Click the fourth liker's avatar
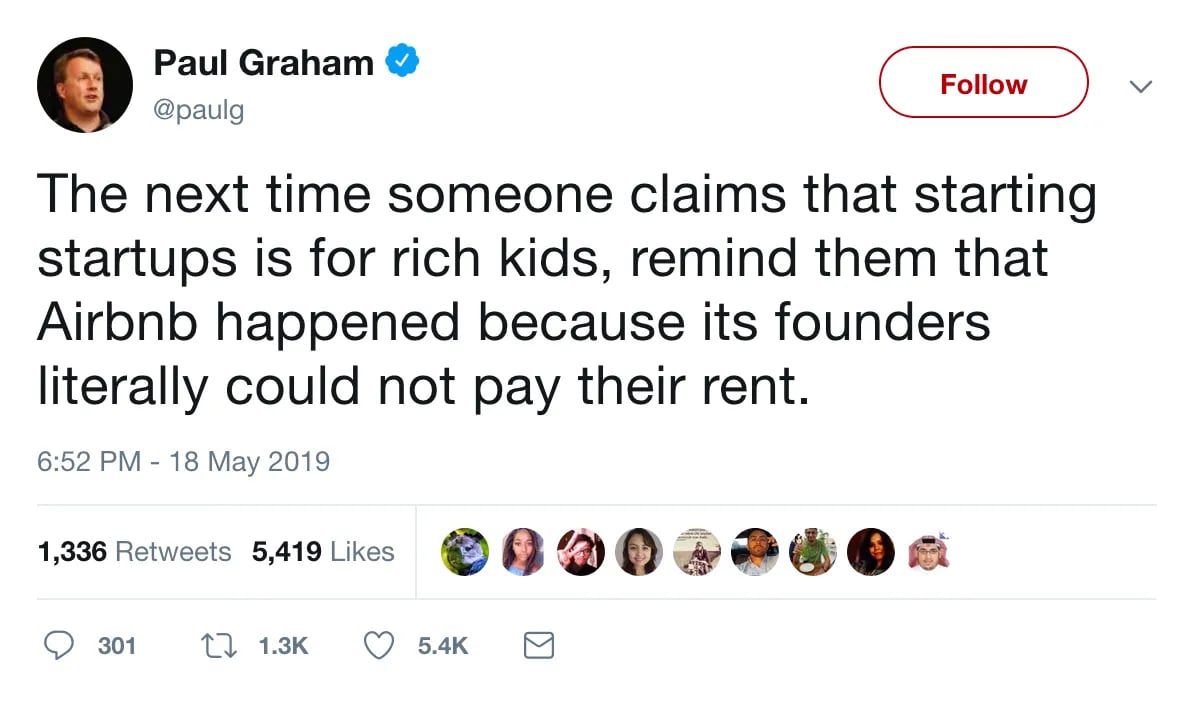This screenshot has width=1204, height=702. [639, 552]
